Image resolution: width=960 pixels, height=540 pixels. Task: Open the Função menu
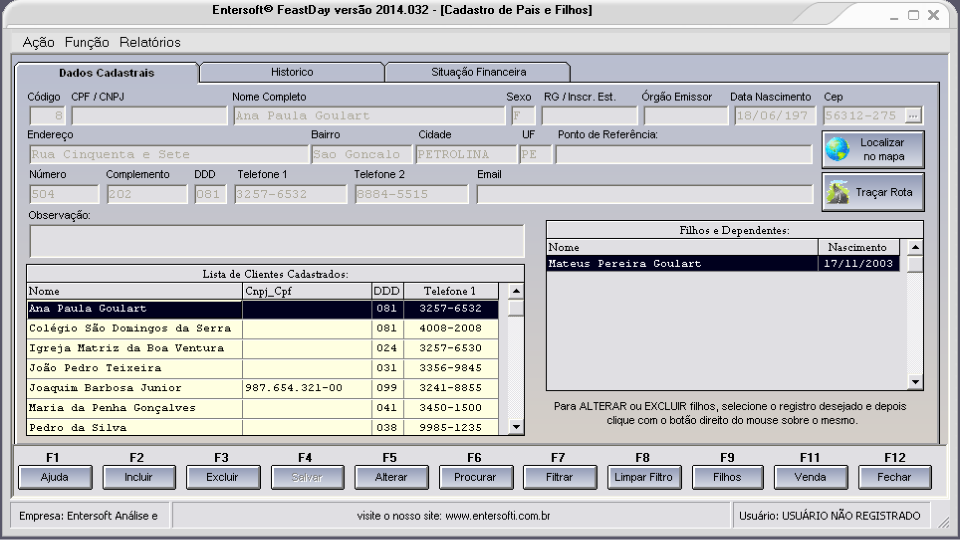(87, 42)
